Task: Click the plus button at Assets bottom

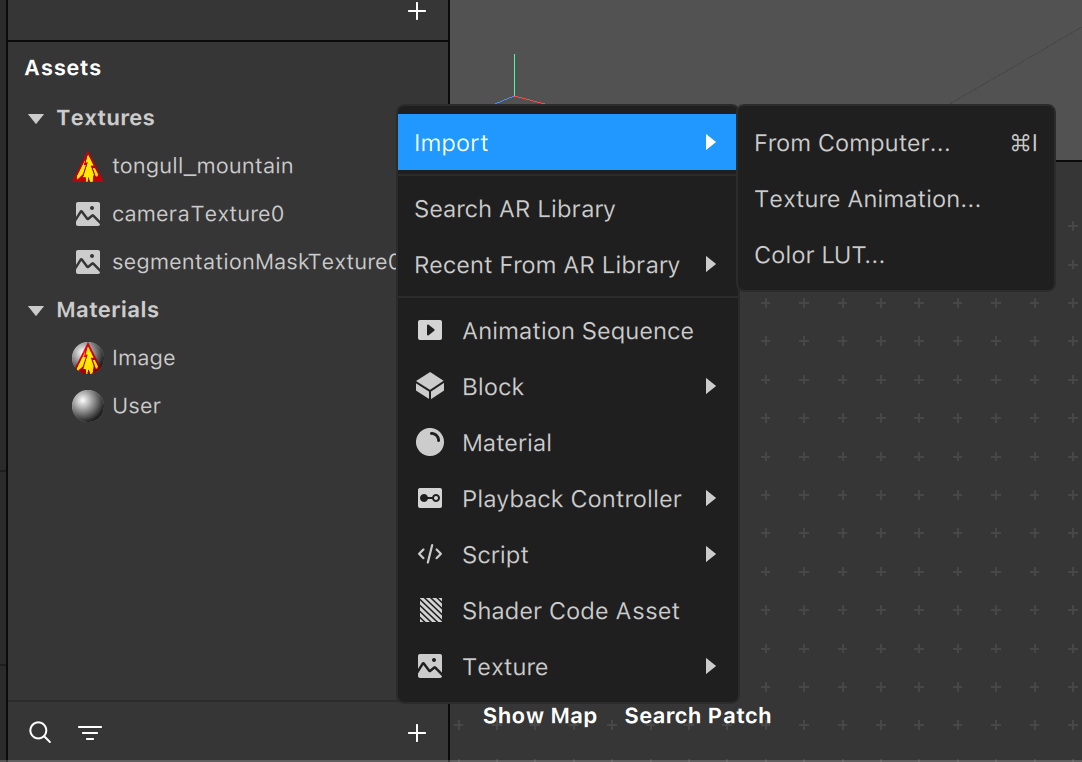Action: point(417,734)
